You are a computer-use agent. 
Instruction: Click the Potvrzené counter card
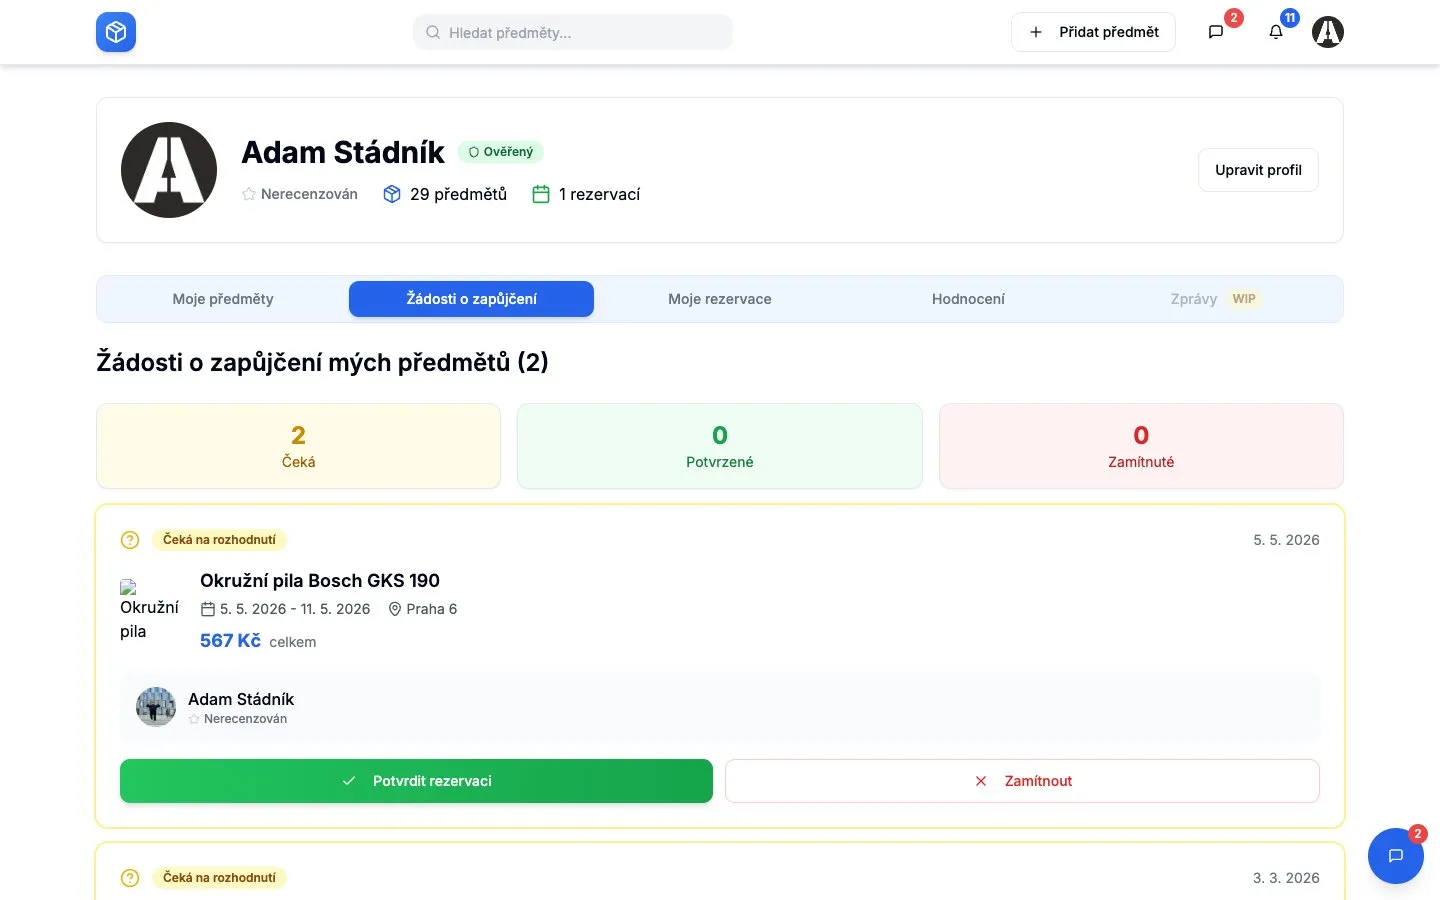720,446
